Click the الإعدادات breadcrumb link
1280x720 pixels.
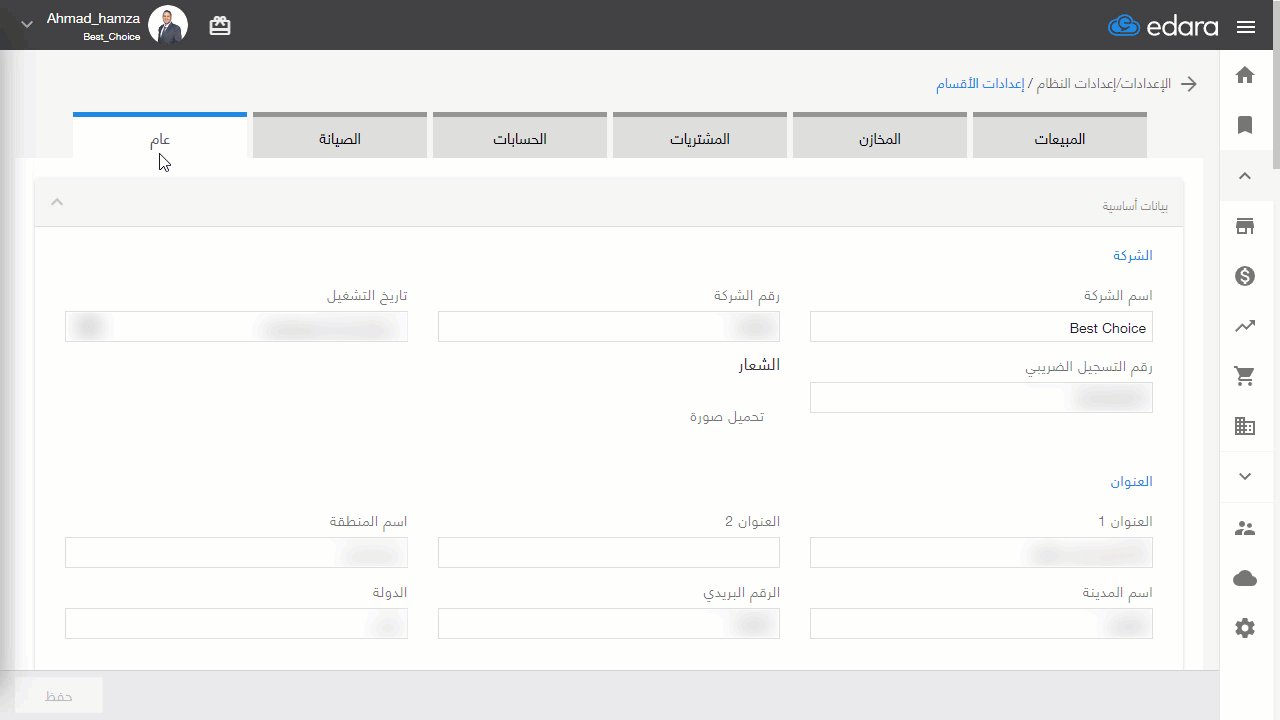coord(1146,84)
